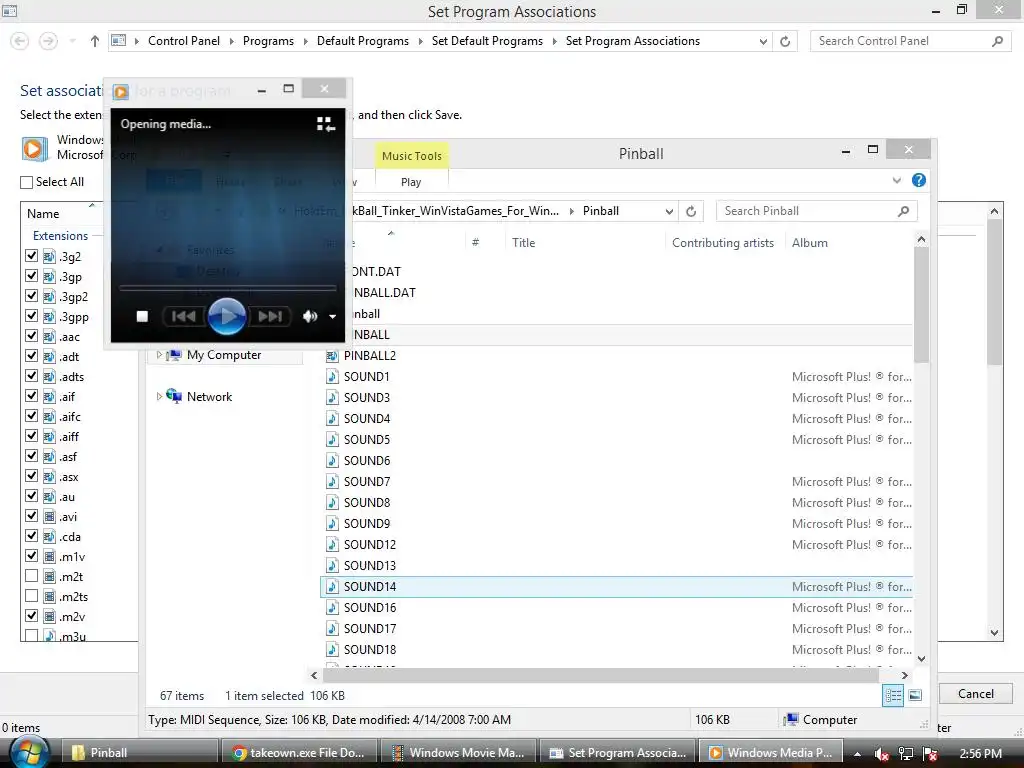Viewport: 1024px width, 768px height.
Task: Check the .m2t extension checkbox
Action: click(31, 576)
